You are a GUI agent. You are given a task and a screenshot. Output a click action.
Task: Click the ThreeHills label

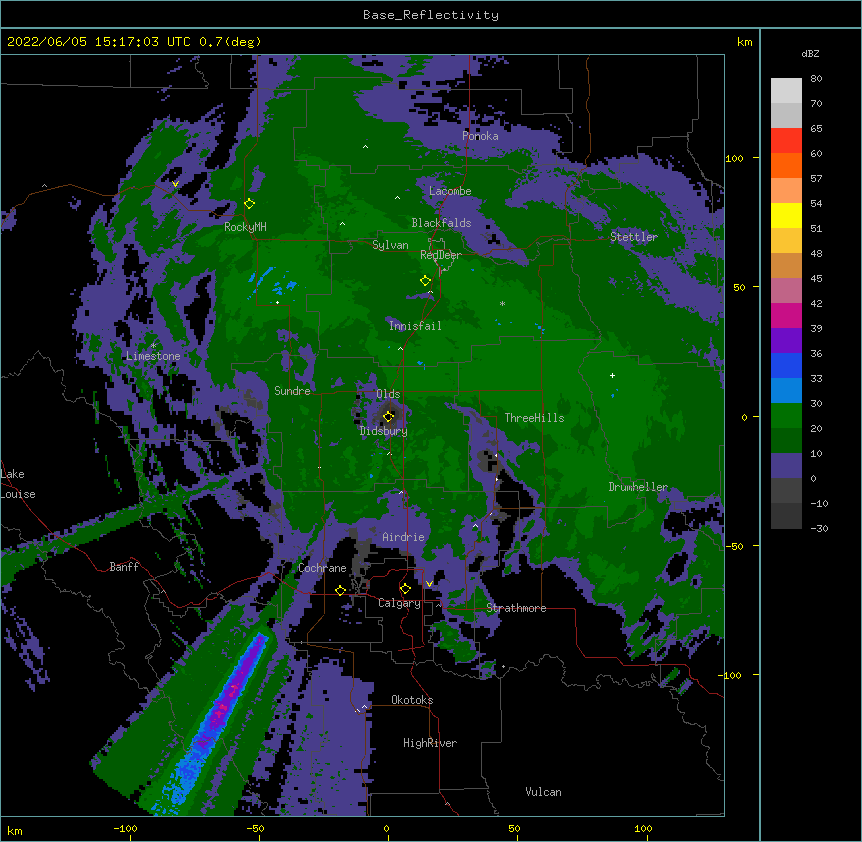point(534,418)
